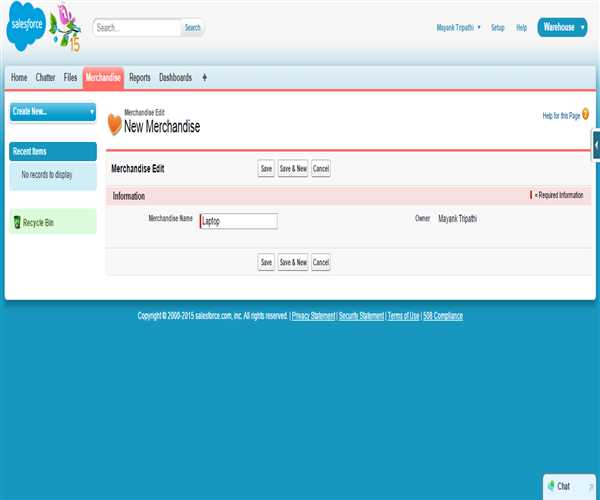Screen dimensions: 600x500
Task: Open the Chat widget icon
Action: 551,486
